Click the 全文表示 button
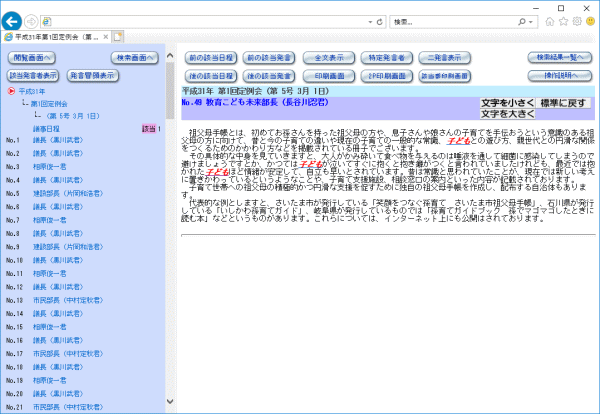600x414 pixels. 329,58
